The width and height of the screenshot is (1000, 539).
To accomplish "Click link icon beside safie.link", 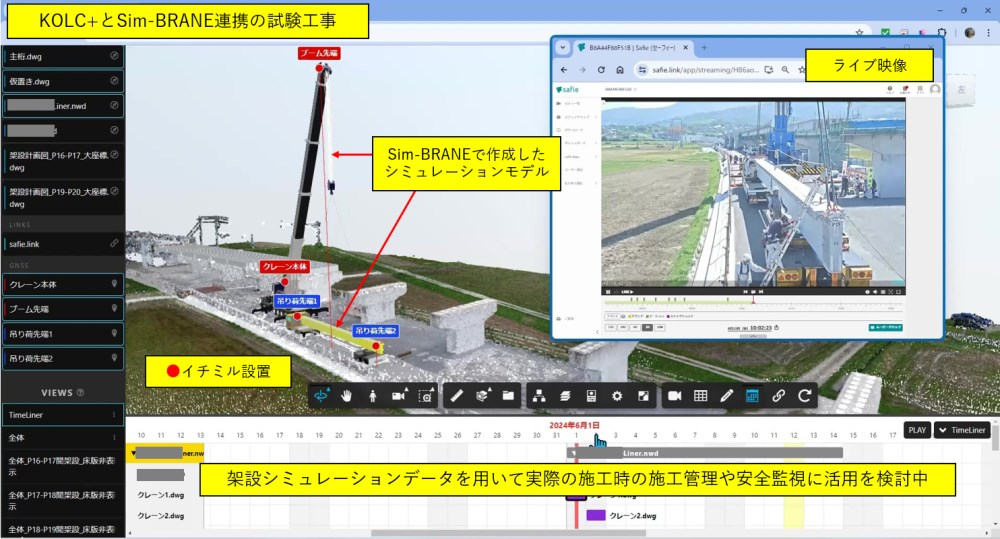I will 114,244.
